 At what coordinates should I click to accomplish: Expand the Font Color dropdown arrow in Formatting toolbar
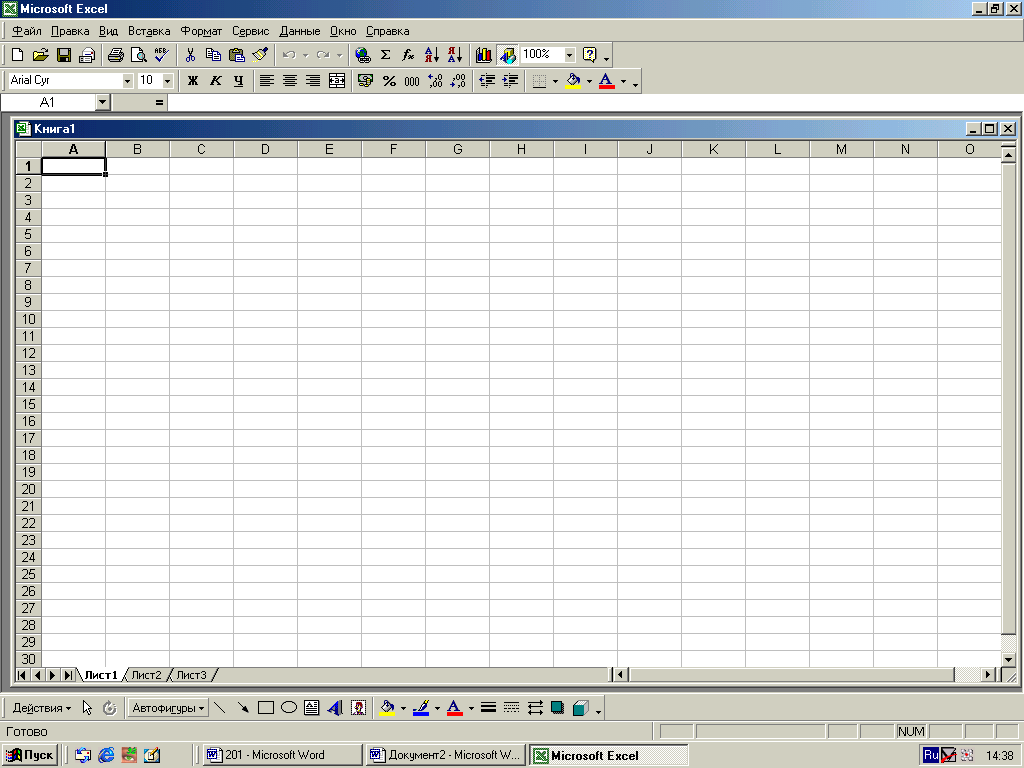(623, 81)
